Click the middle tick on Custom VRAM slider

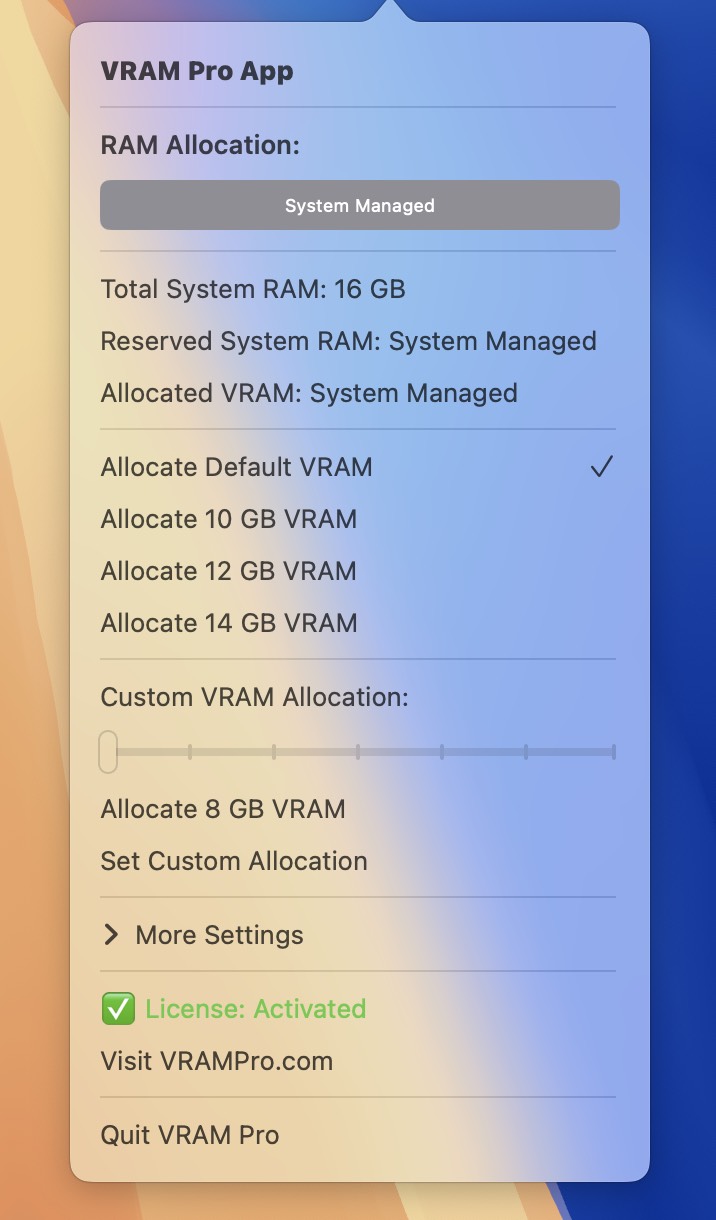pos(358,751)
